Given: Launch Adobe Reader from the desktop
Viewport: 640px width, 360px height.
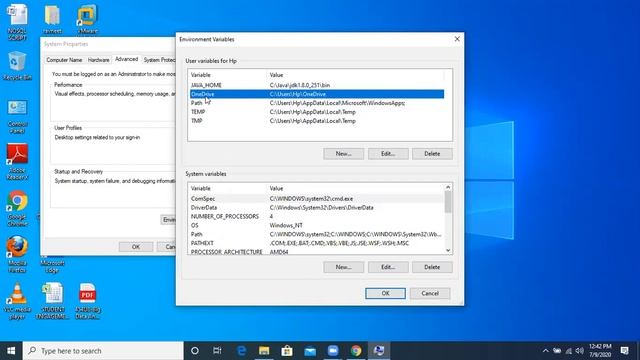Looking at the screenshot, I should click(x=17, y=162).
